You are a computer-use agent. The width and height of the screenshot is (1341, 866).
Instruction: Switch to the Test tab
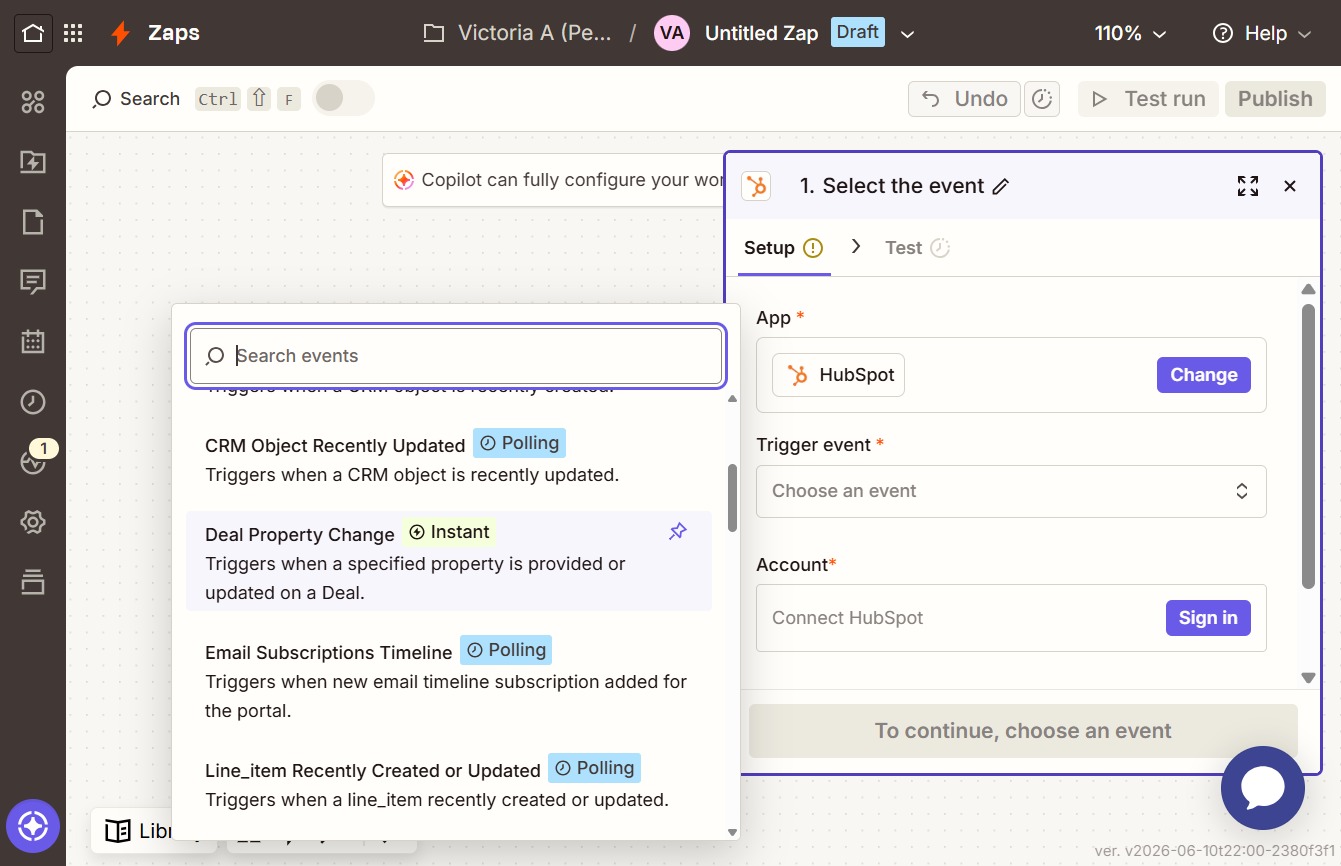(917, 248)
